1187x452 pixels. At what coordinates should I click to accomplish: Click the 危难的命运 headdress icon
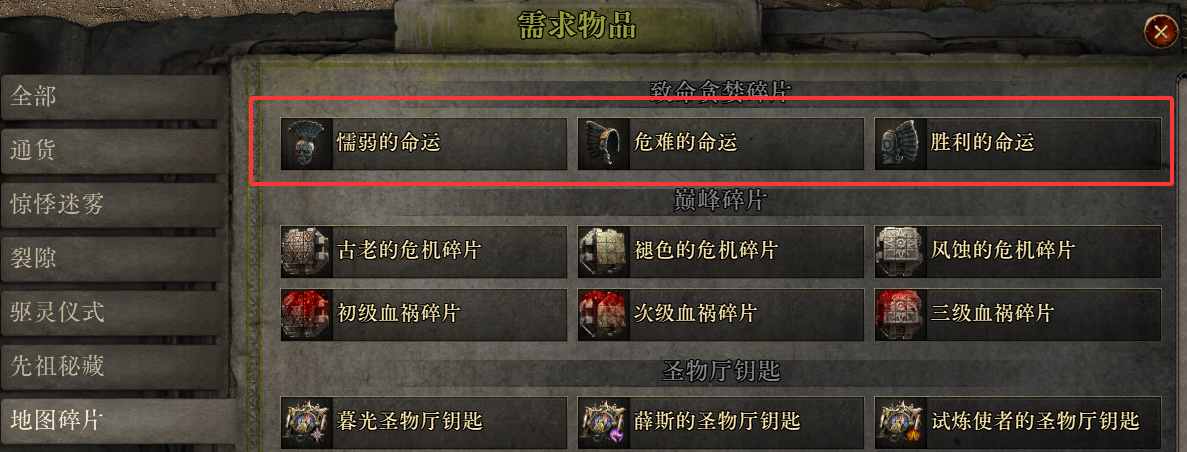[604, 143]
